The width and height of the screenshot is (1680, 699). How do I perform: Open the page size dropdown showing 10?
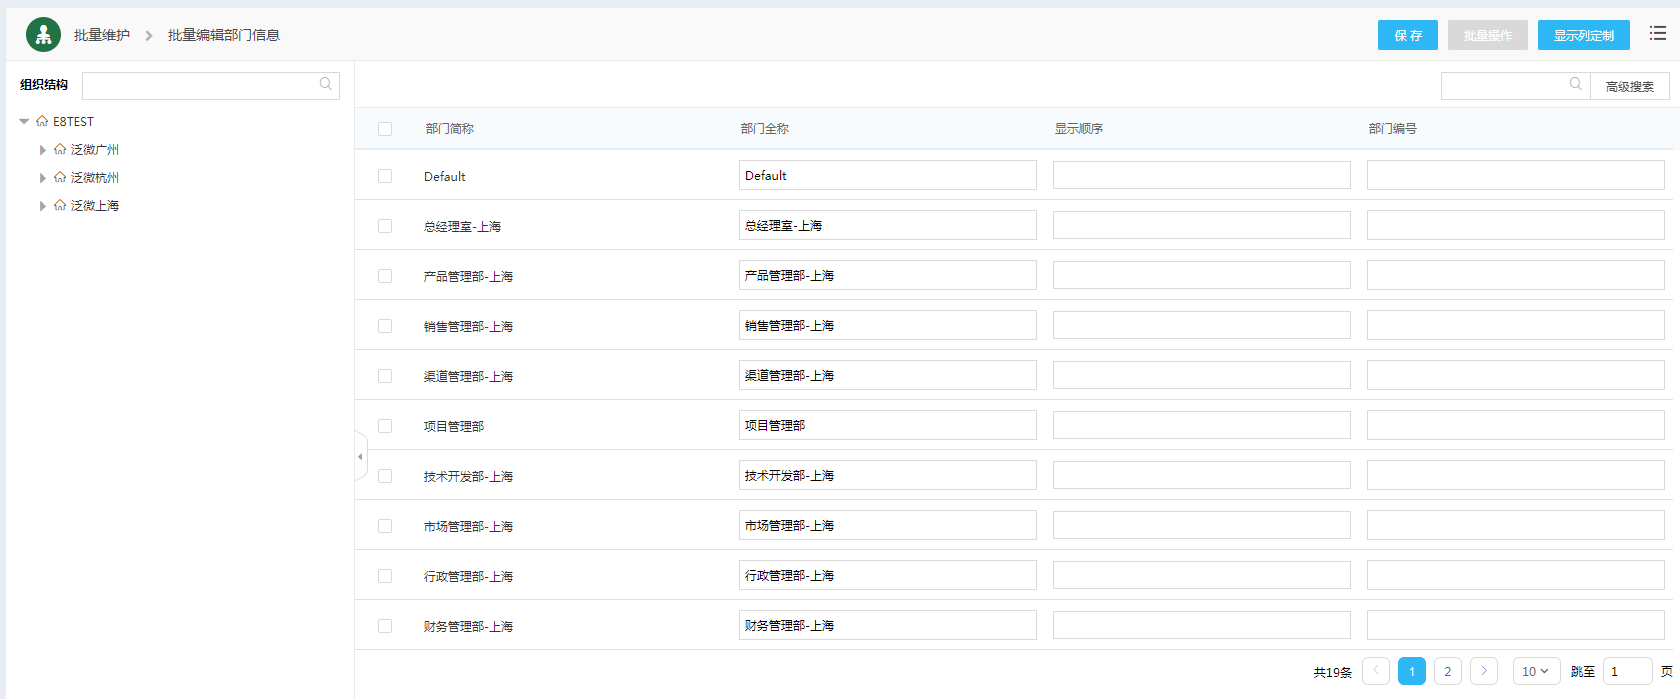click(1535, 671)
